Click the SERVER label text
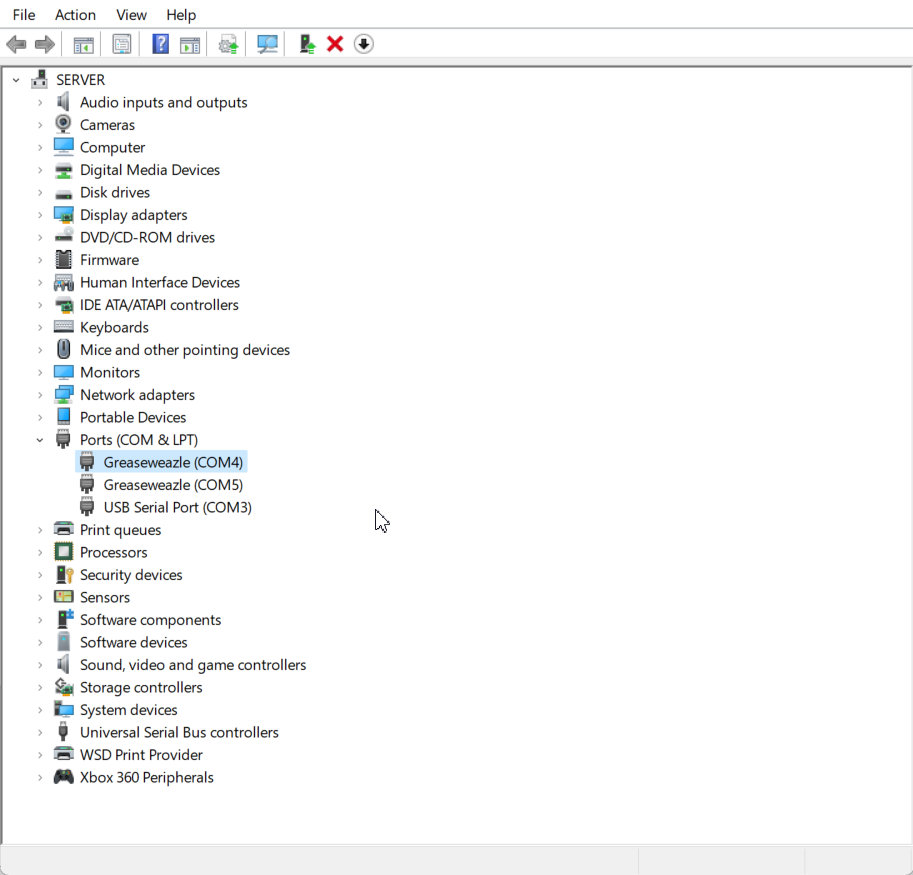The image size is (913, 875). (80, 80)
